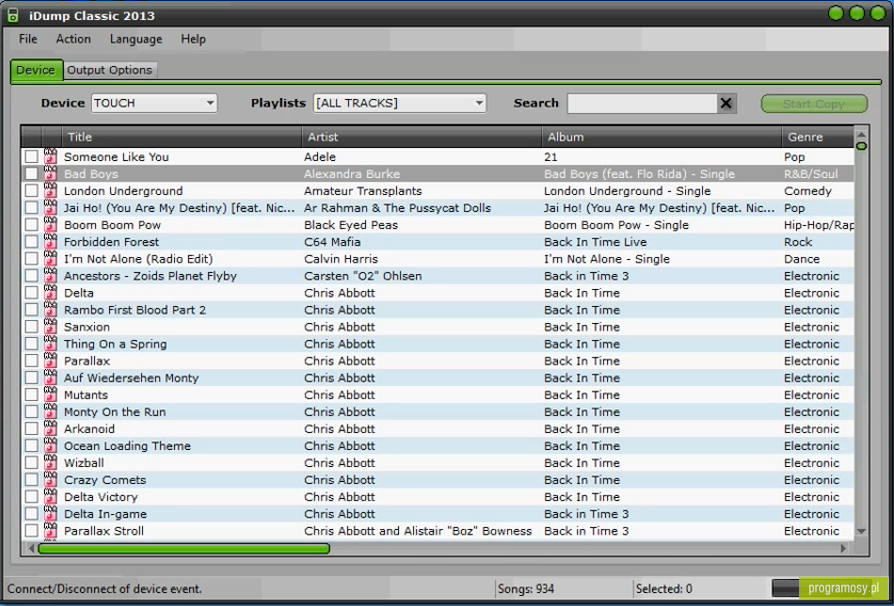894x606 pixels.
Task: Select artist cell 'Amateur Transplants'
Action: 363,191
